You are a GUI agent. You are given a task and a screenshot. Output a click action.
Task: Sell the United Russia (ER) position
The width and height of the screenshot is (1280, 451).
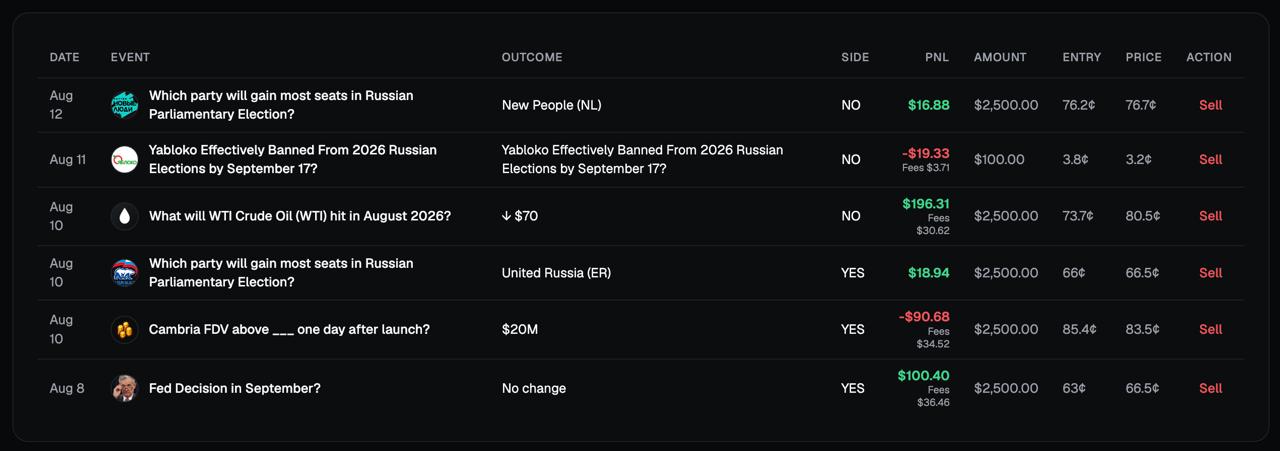click(x=1210, y=273)
